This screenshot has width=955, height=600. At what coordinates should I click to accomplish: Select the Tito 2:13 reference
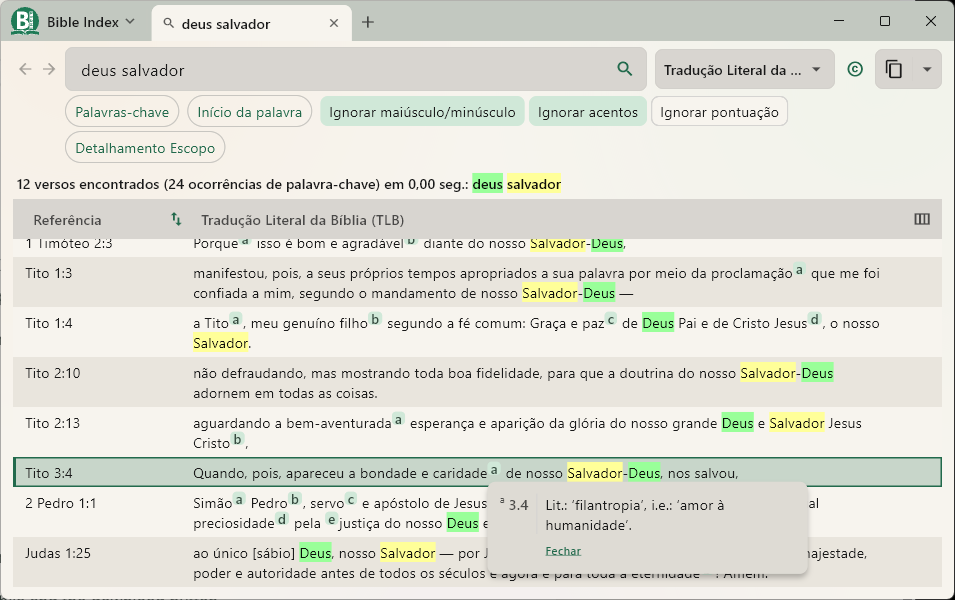[x=52, y=423]
